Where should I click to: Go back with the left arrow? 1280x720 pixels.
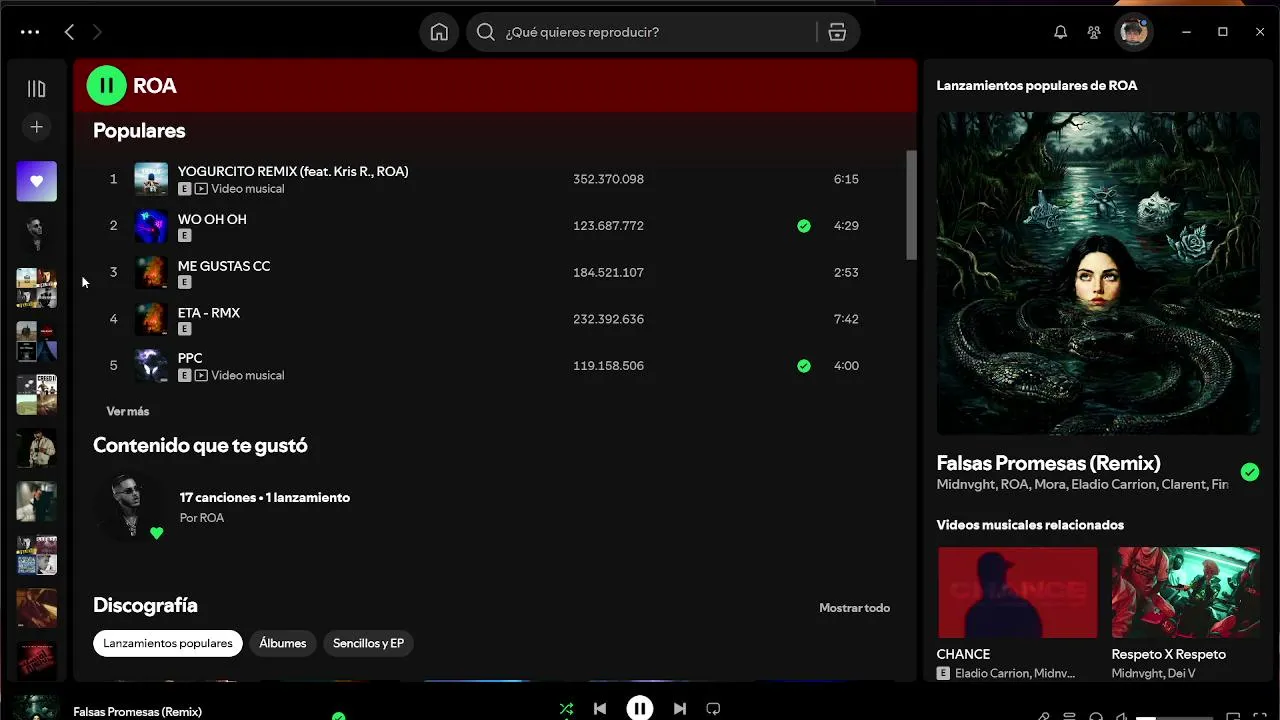69,32
